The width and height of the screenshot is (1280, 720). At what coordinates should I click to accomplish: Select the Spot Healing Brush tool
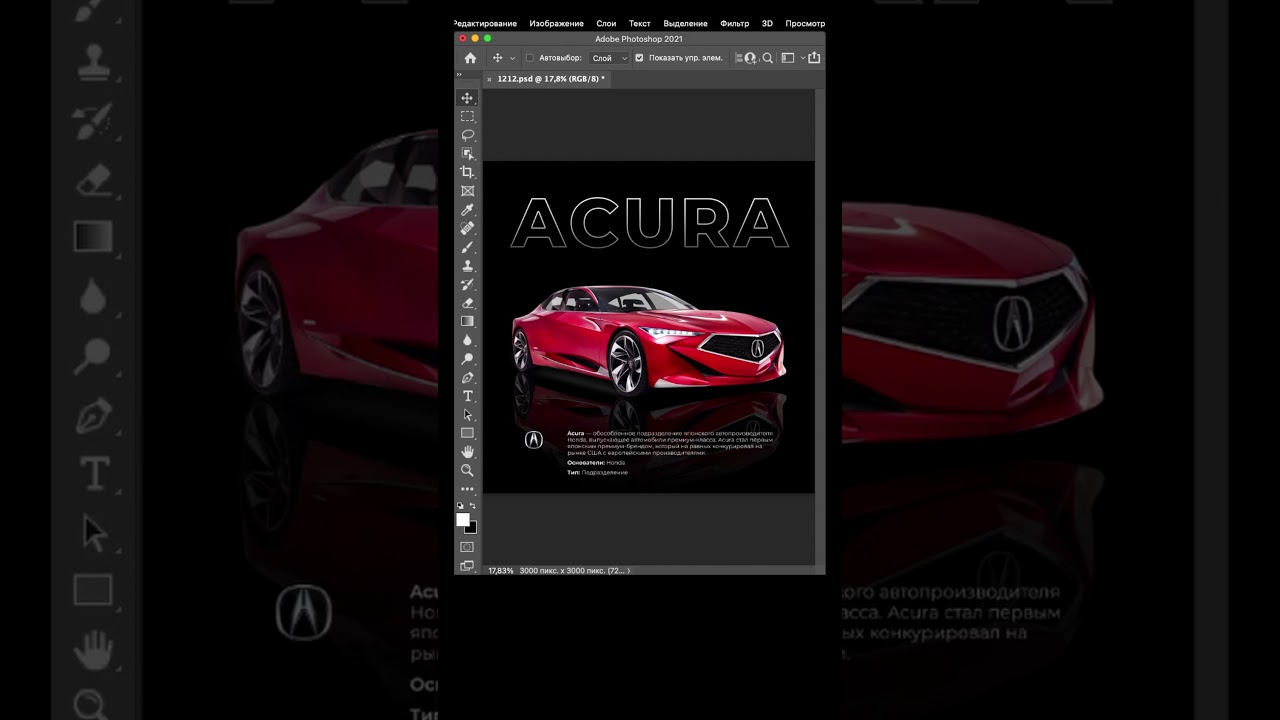point(467,228)
